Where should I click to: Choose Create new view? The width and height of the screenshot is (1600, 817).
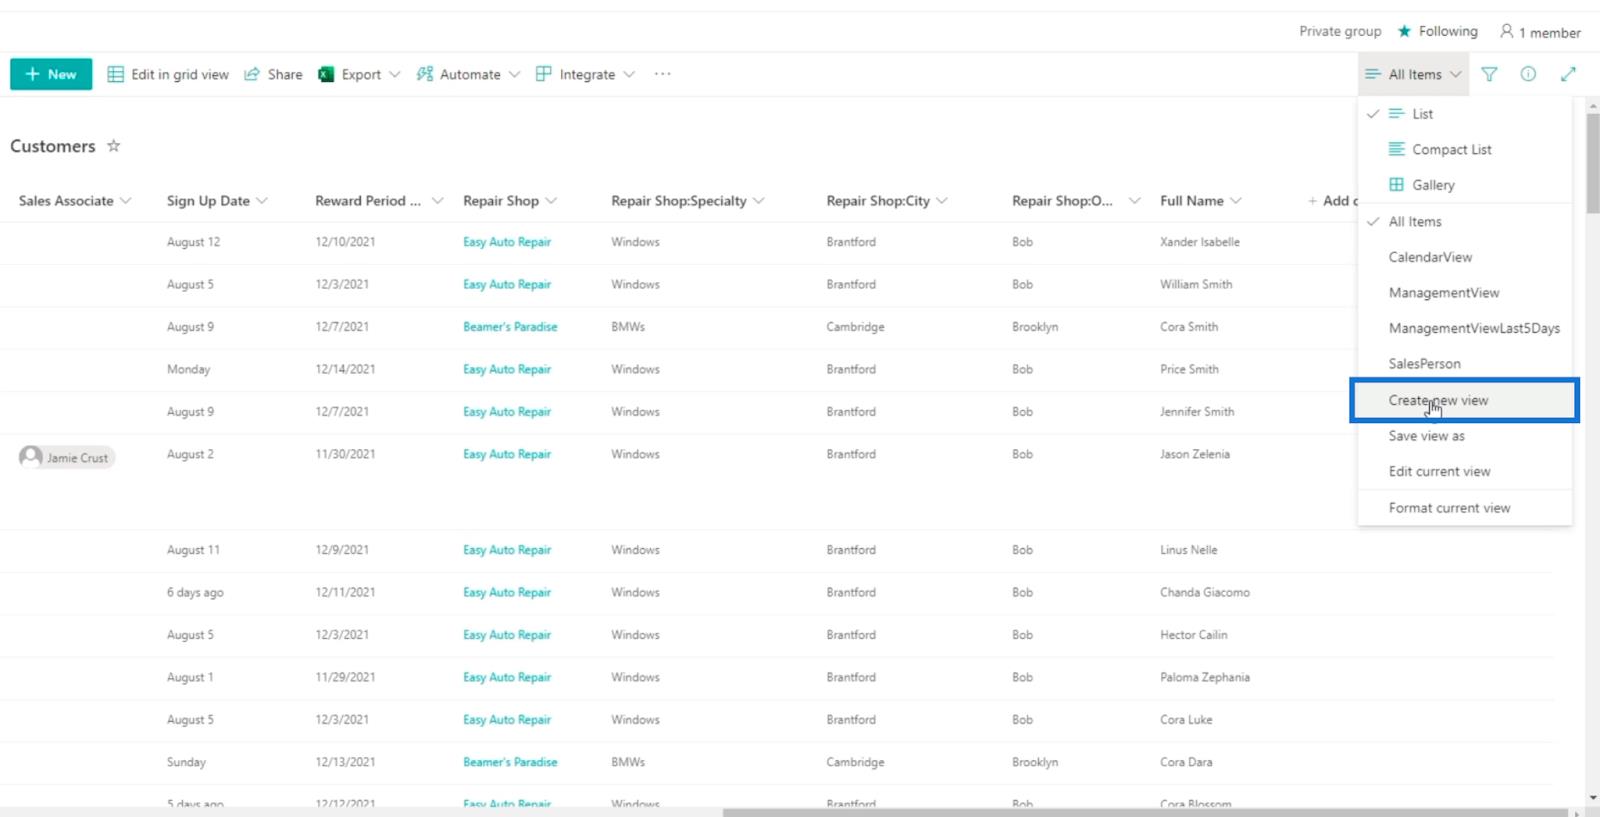(x=1465, y=400)
